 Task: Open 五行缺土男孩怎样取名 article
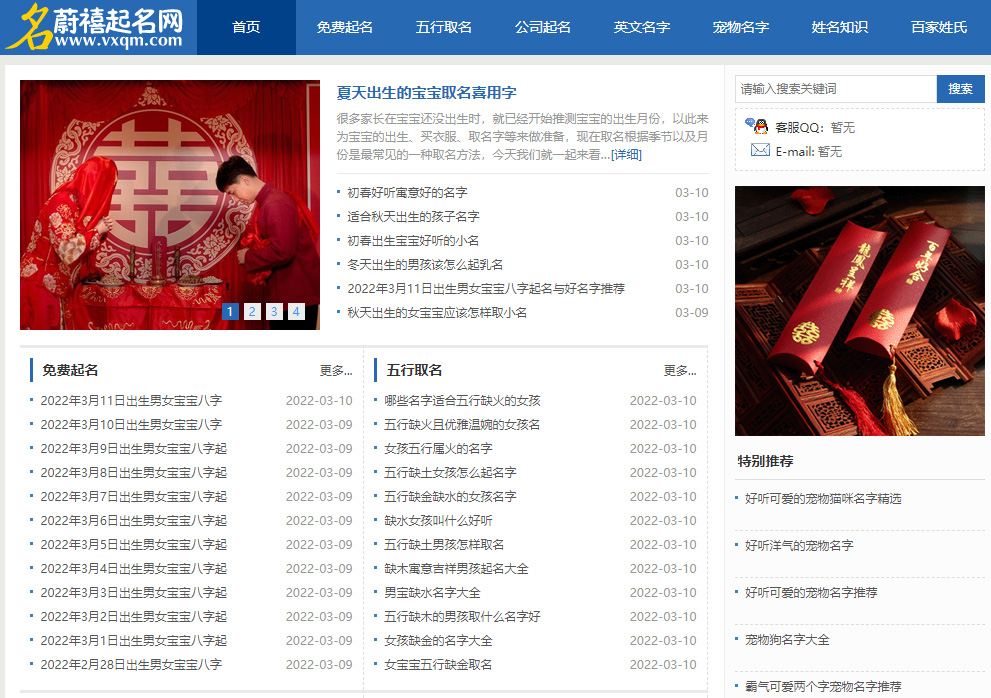pos(444,545)
